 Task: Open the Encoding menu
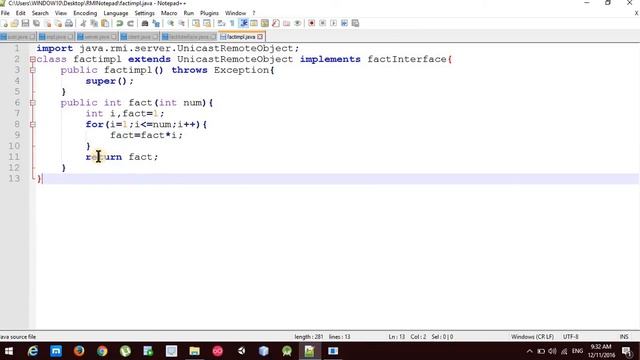coord(85,13)
